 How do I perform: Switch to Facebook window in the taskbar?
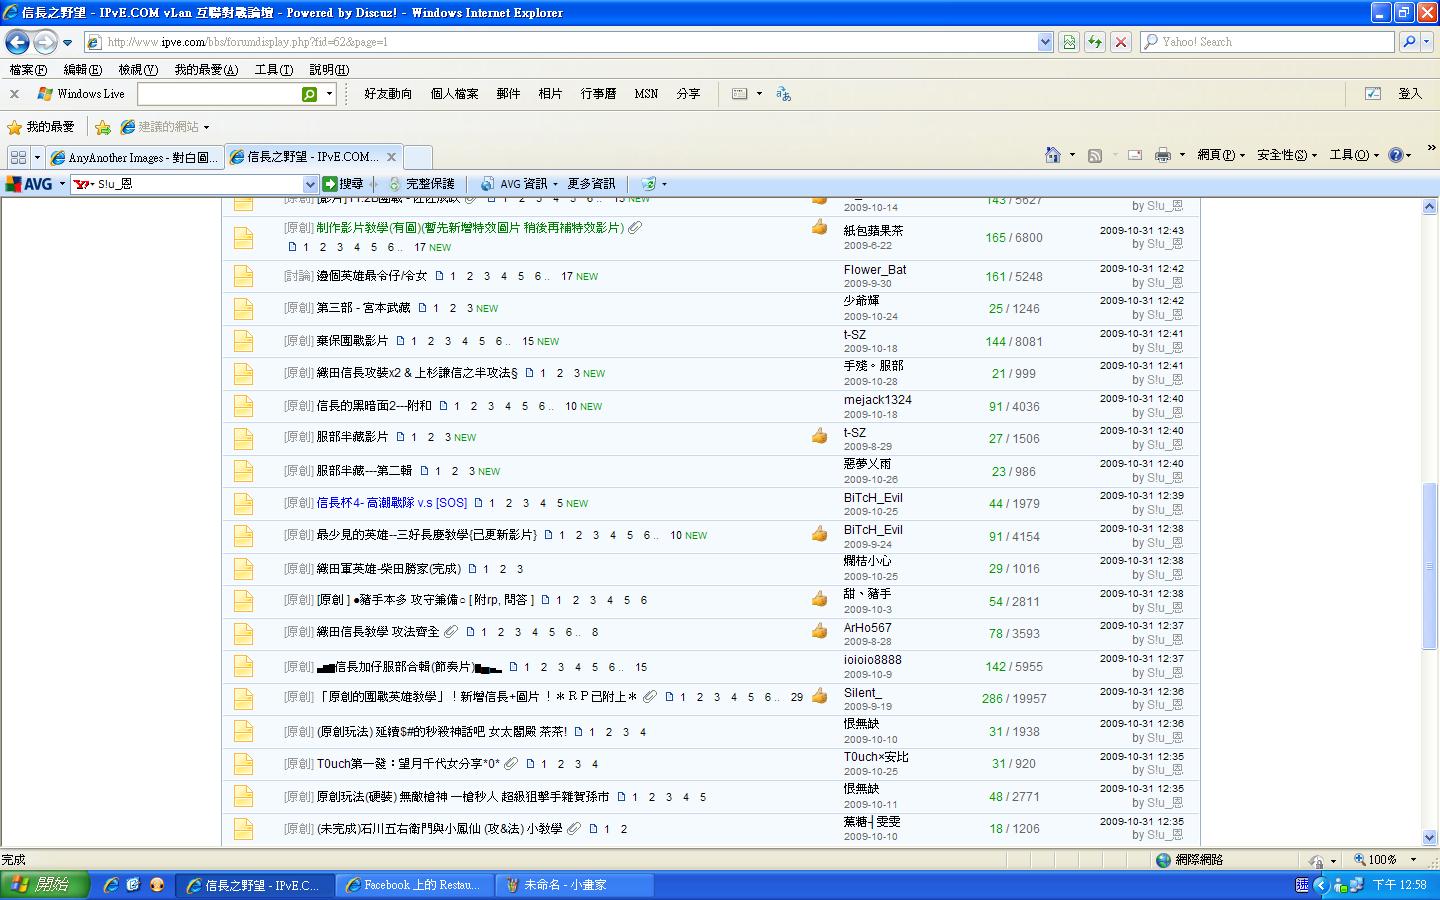tap(413, 885)
